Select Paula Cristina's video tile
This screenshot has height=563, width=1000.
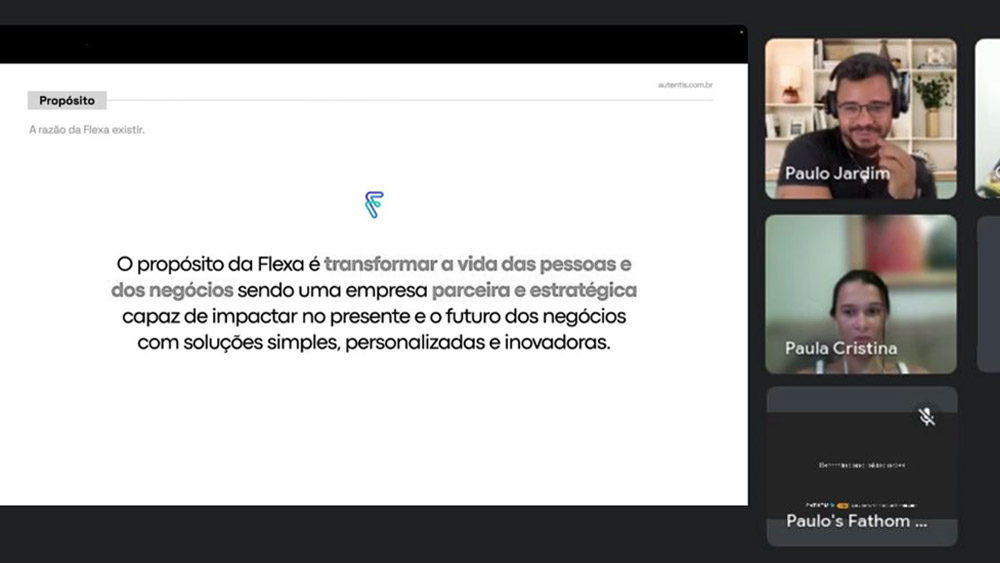click(x=861, y=294)
